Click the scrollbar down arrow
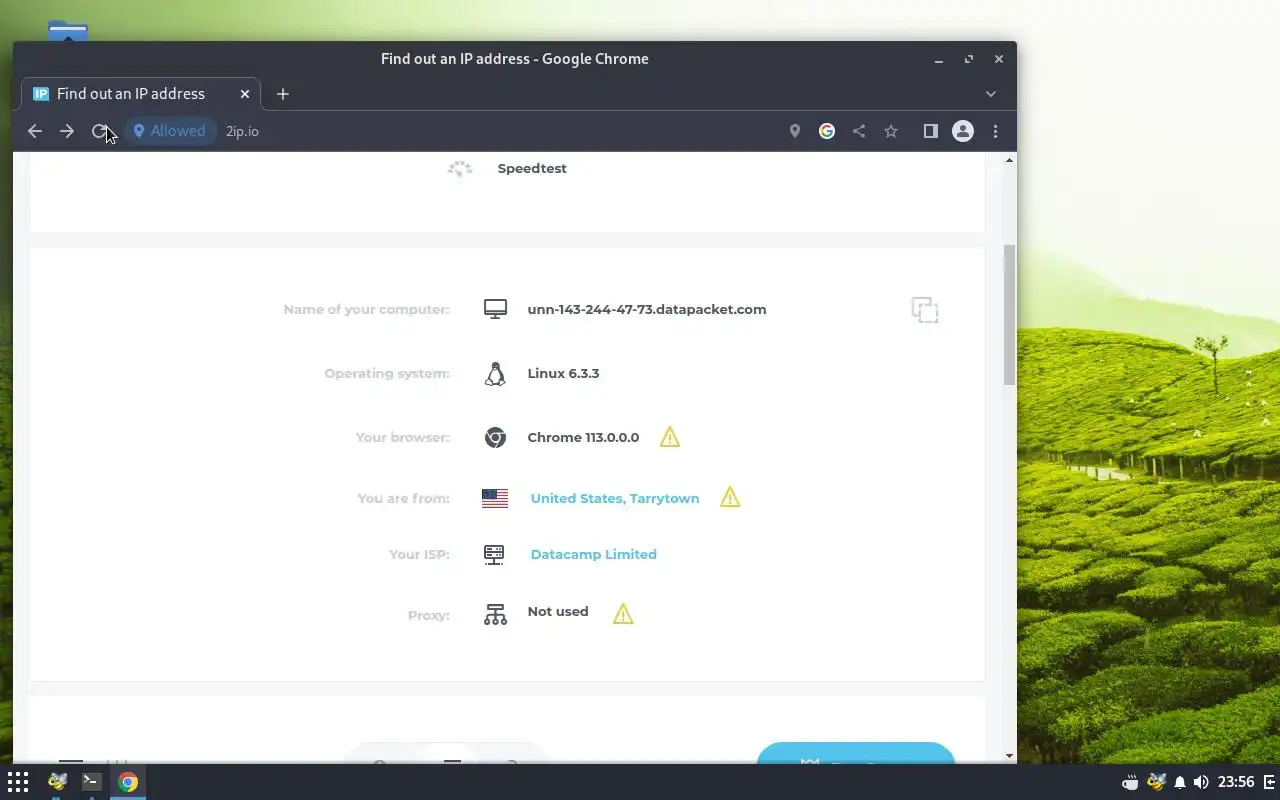 (1009, 756)
